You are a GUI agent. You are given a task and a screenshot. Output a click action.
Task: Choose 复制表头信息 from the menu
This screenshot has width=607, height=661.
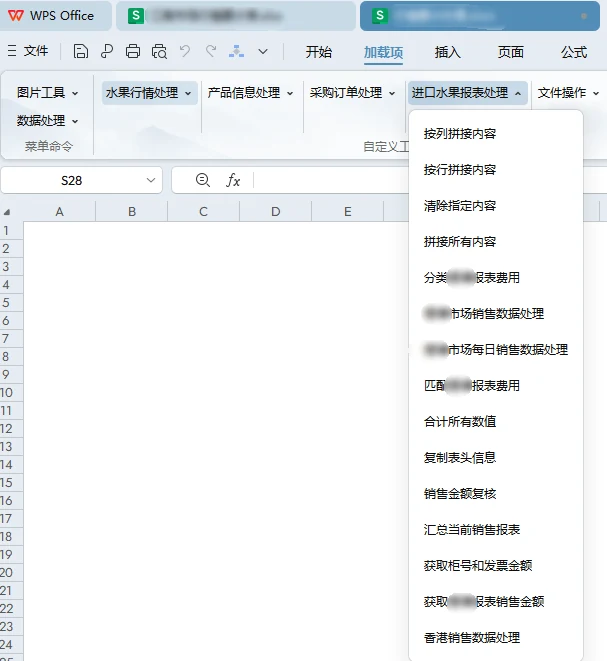pyautogui.click(x=460, y=457)
